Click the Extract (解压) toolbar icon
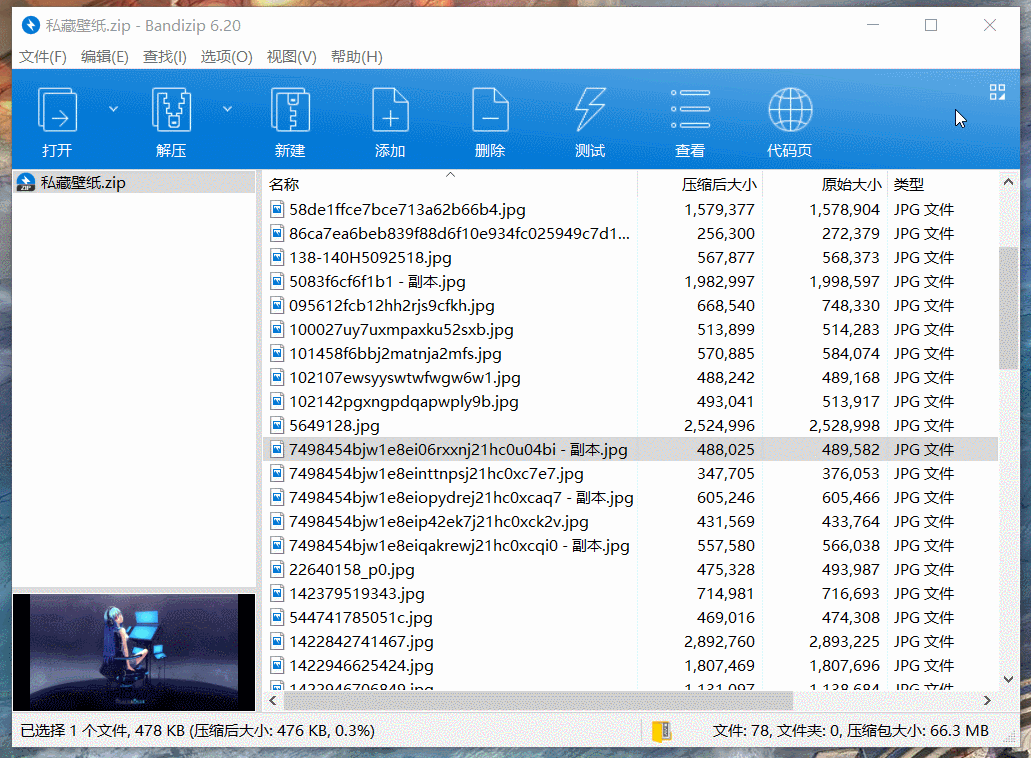The height and width of the screenshot is (758, 1031). [171, 111]
